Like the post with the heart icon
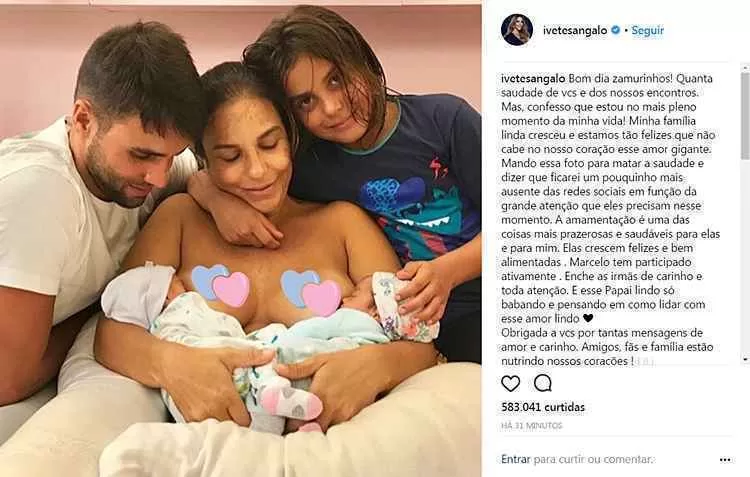750x477 pixels. [x=510, y=383]
